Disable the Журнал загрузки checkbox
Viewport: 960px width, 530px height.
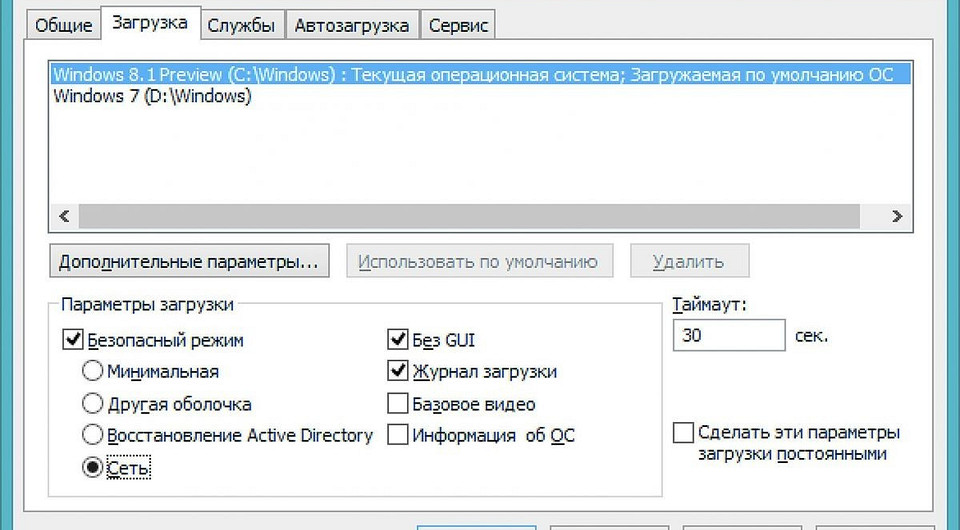pyautogui.click(x=397, y=371)
